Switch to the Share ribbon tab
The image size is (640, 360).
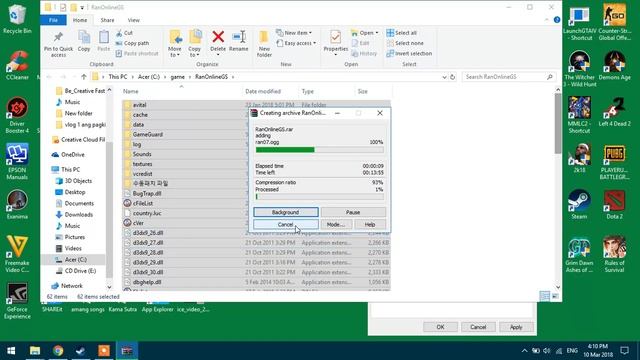pyautogui.click(x=107, y=20)
